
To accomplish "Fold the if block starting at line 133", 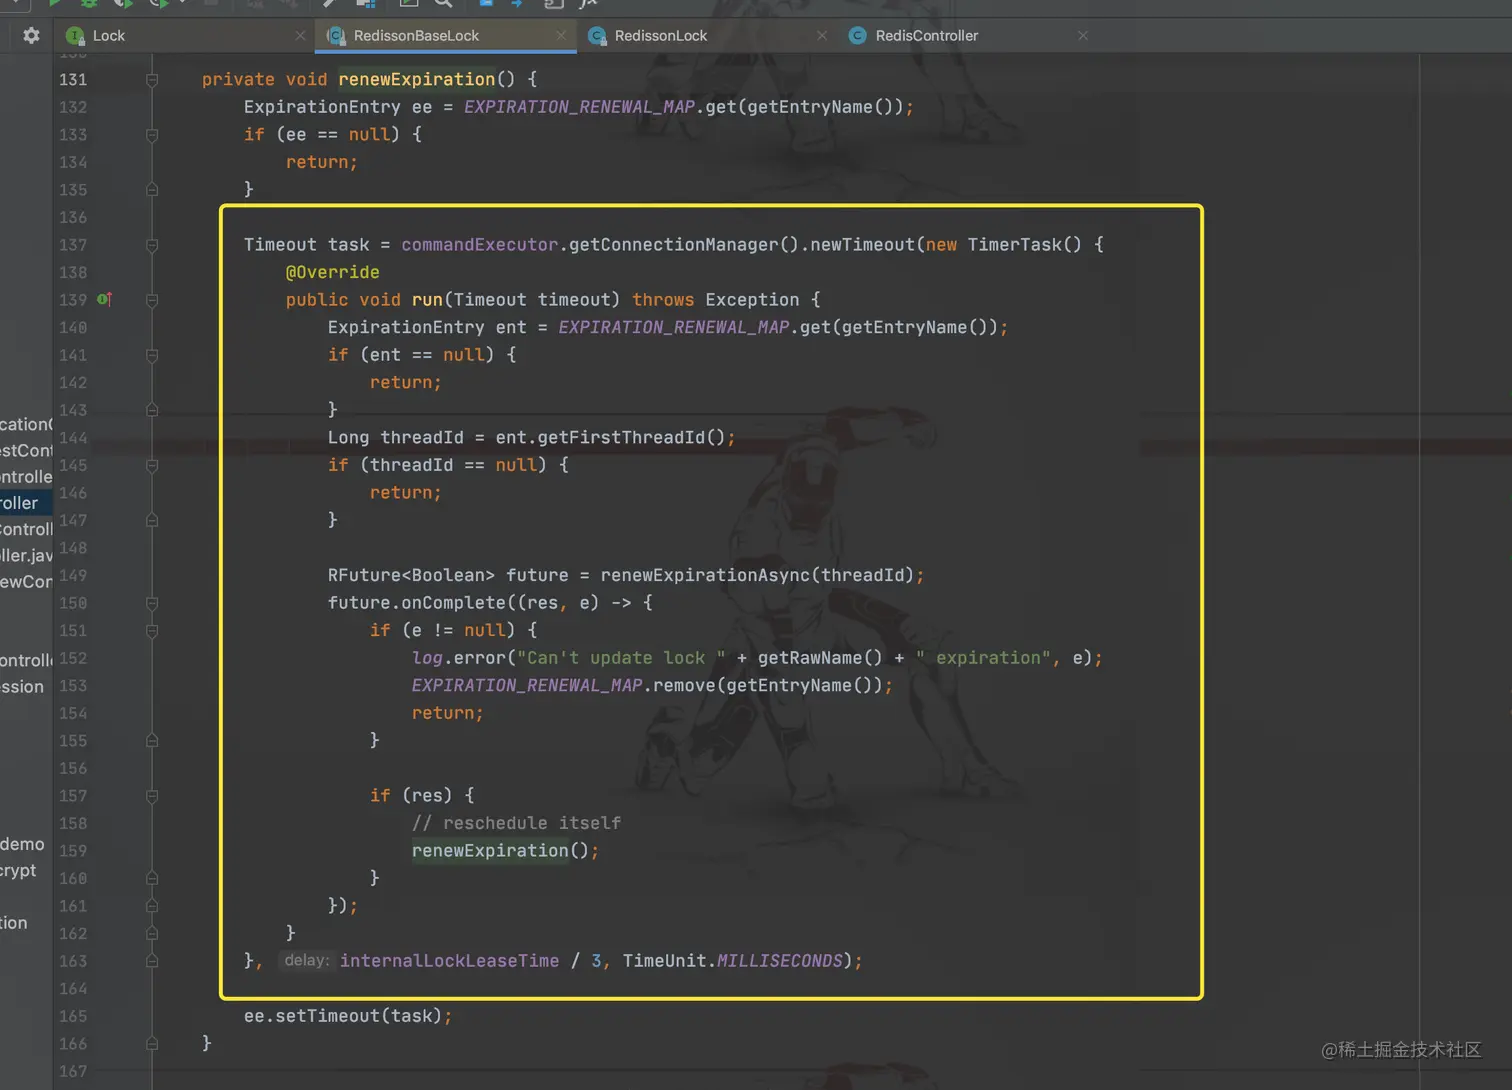I will (x=152, y=134).
